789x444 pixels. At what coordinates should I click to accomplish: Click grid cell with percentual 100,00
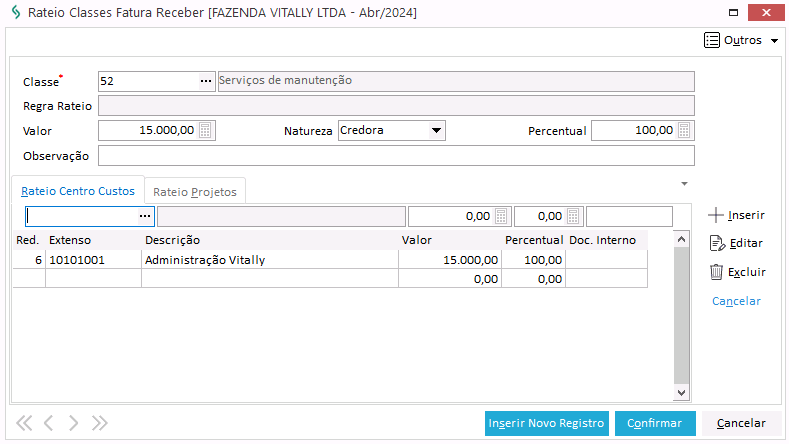(x=533, y=260)
